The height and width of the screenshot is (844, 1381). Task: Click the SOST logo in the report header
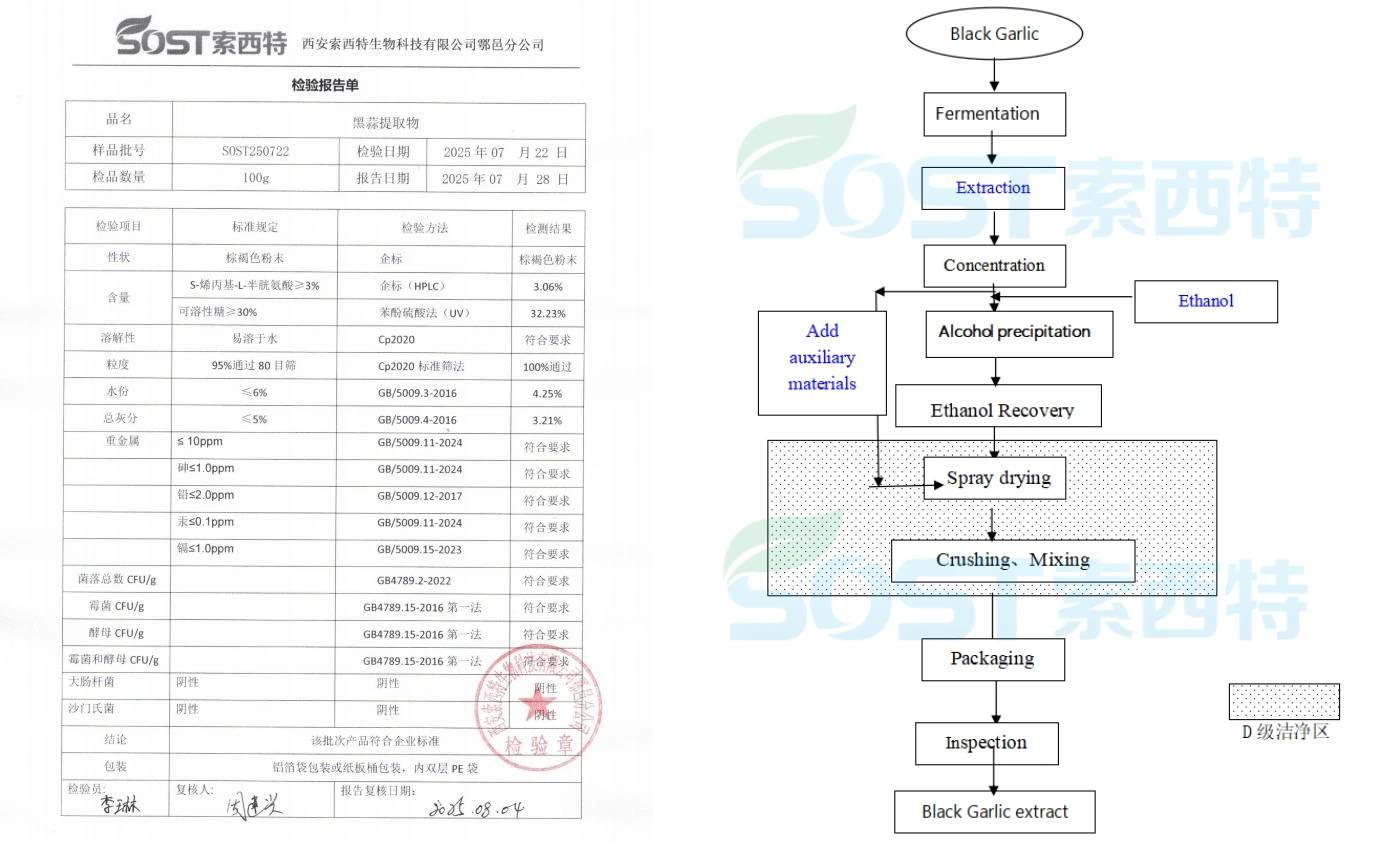pyautogui.click(x=201, y=38)
